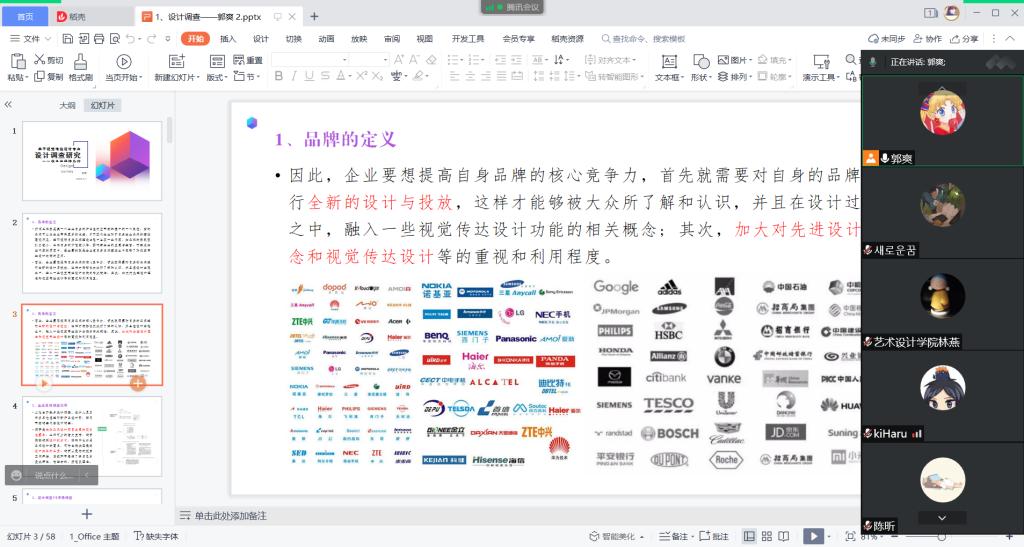Click the add notes area (单击此处添加备注)

coord(230,516)
